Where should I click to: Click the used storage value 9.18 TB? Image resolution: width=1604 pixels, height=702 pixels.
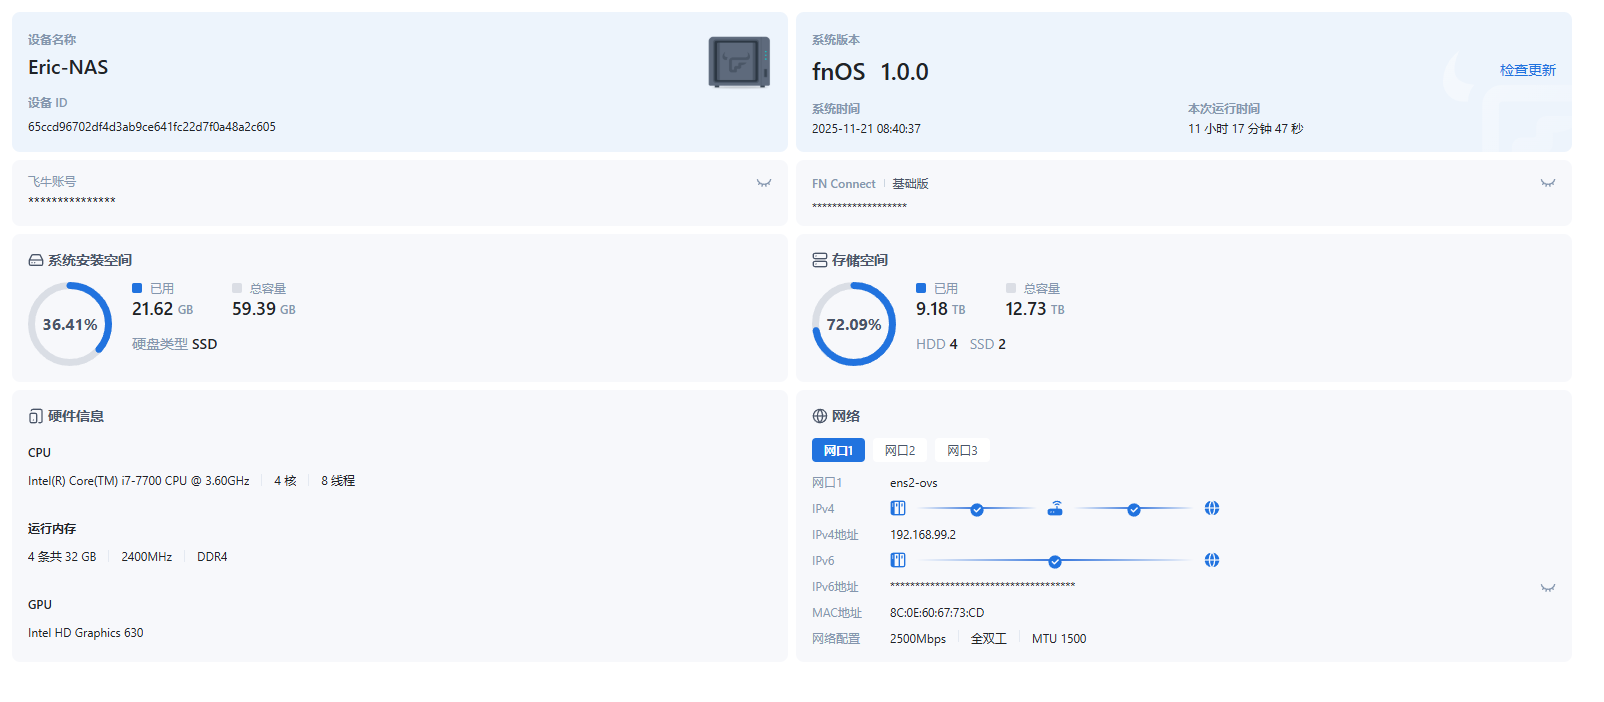click(941, 309)
